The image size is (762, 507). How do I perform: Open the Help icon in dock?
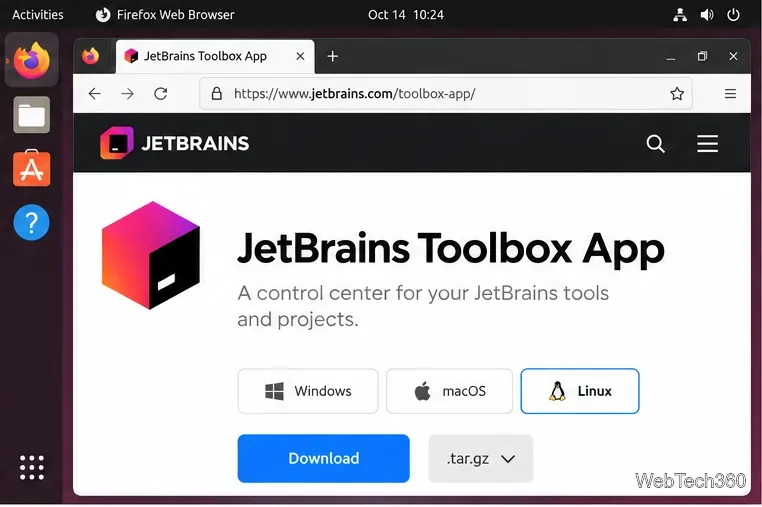click(x=32, y=223)
